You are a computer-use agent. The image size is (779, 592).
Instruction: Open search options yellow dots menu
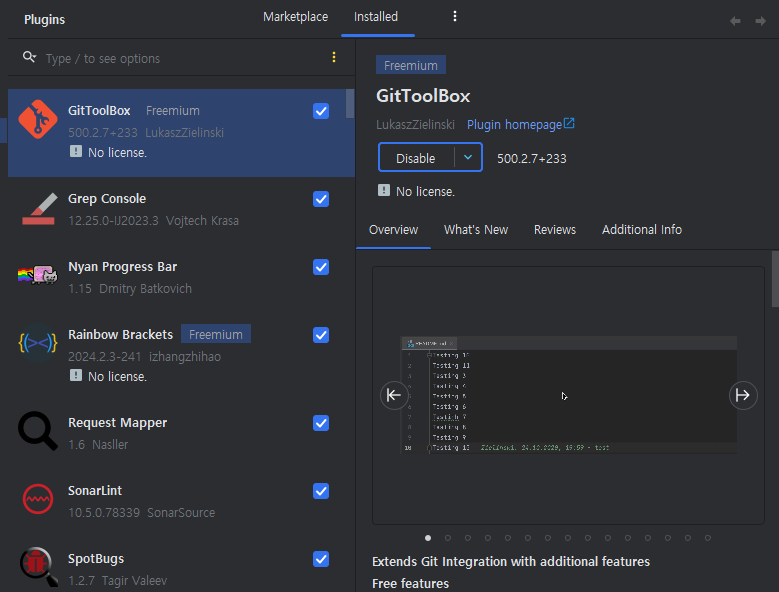[334, 58]
